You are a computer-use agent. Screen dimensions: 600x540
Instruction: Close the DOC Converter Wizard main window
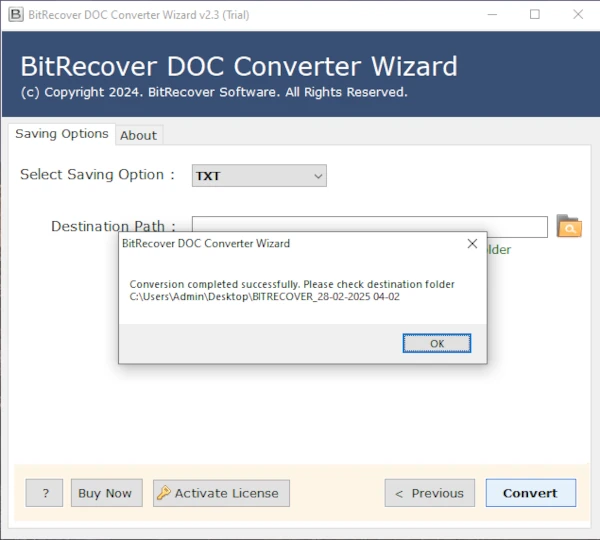pyautogui.click(x=578, y=15)
